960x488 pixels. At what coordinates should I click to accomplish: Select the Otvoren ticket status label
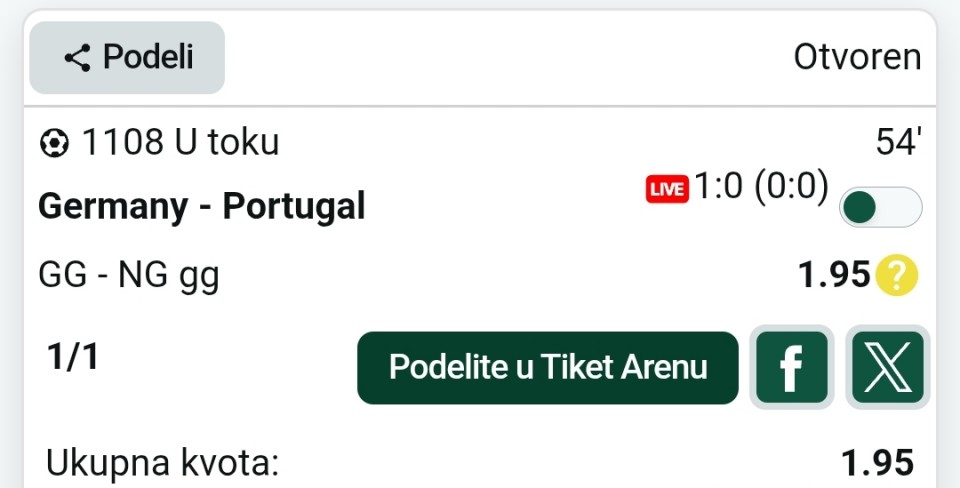(857, 57)
